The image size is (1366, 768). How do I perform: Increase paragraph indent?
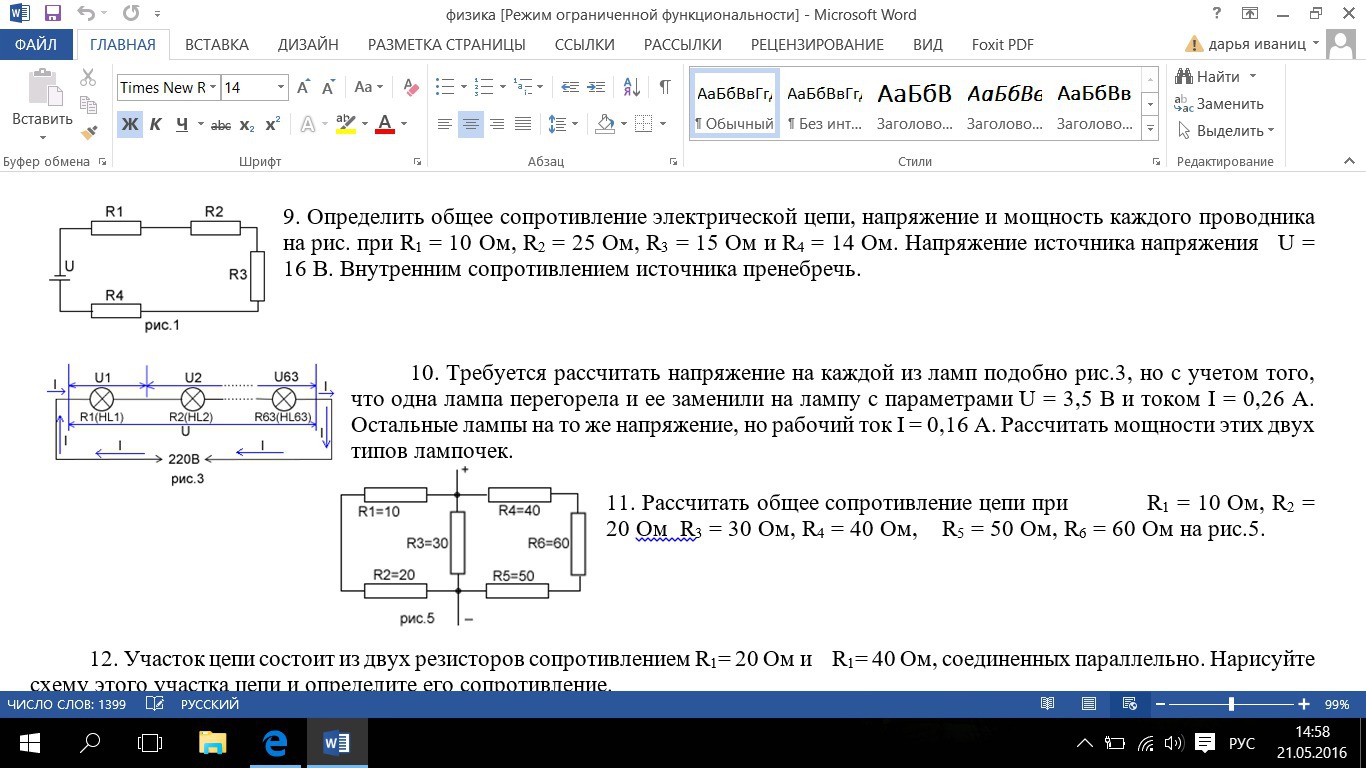[x=597, y=87]
